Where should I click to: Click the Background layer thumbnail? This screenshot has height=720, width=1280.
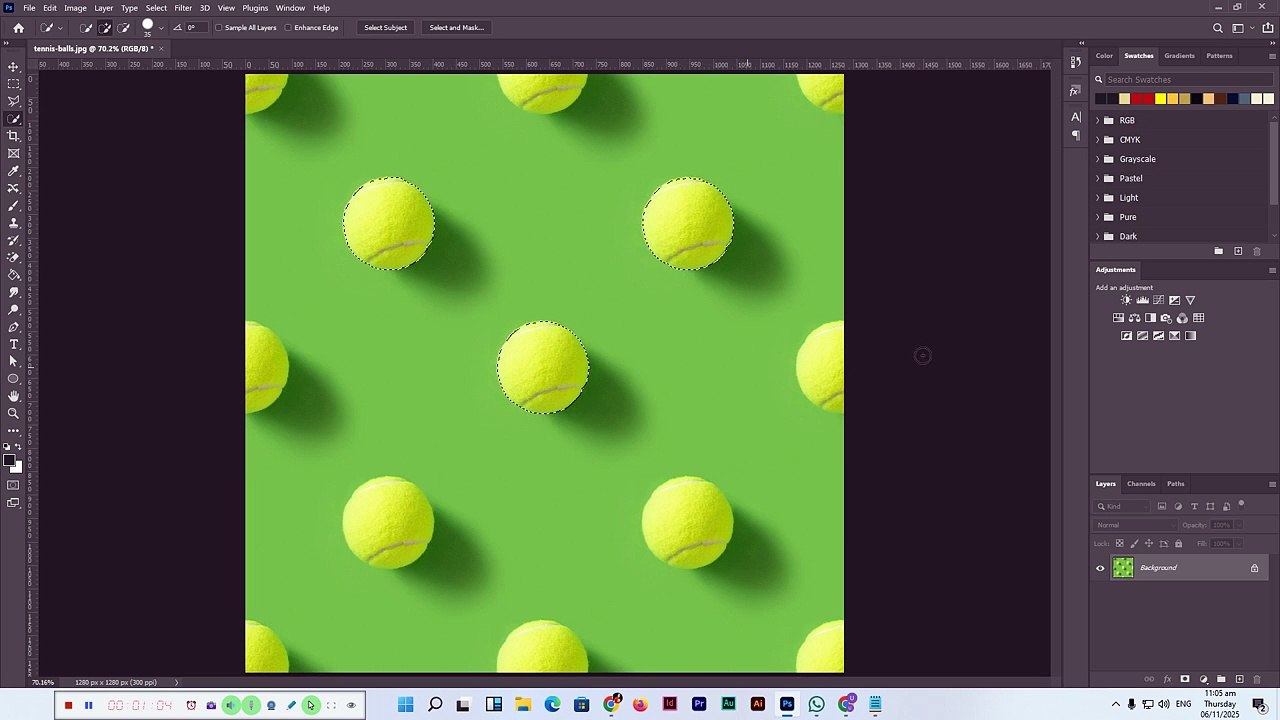1123,568
